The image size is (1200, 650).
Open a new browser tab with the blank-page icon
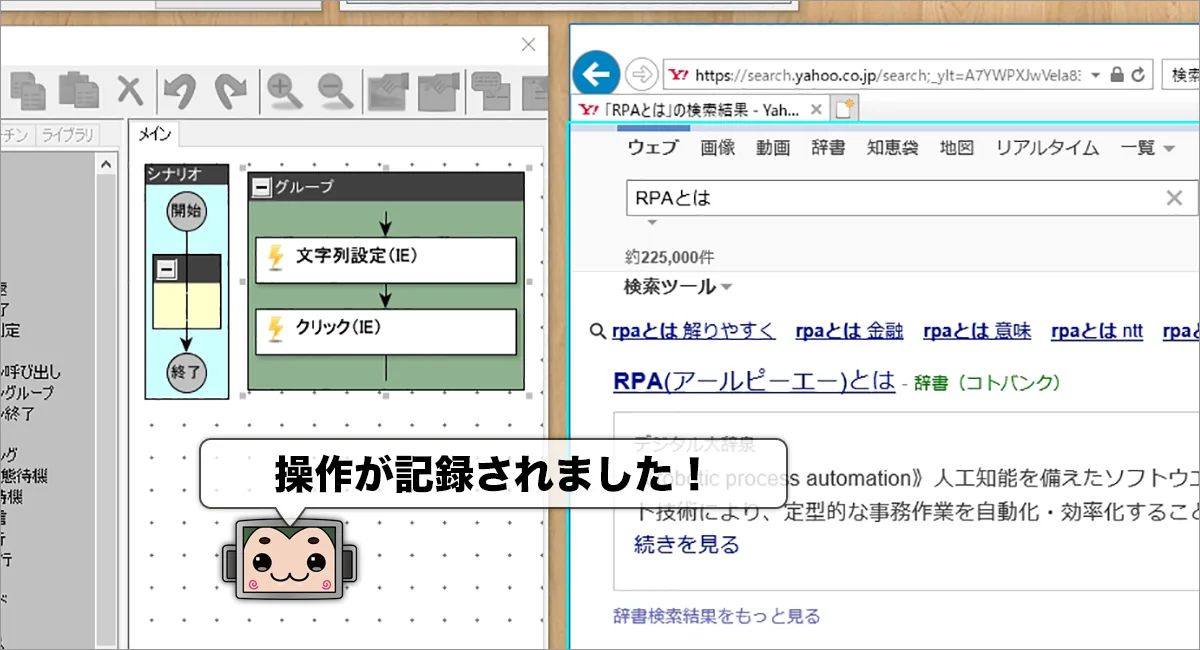846,109
